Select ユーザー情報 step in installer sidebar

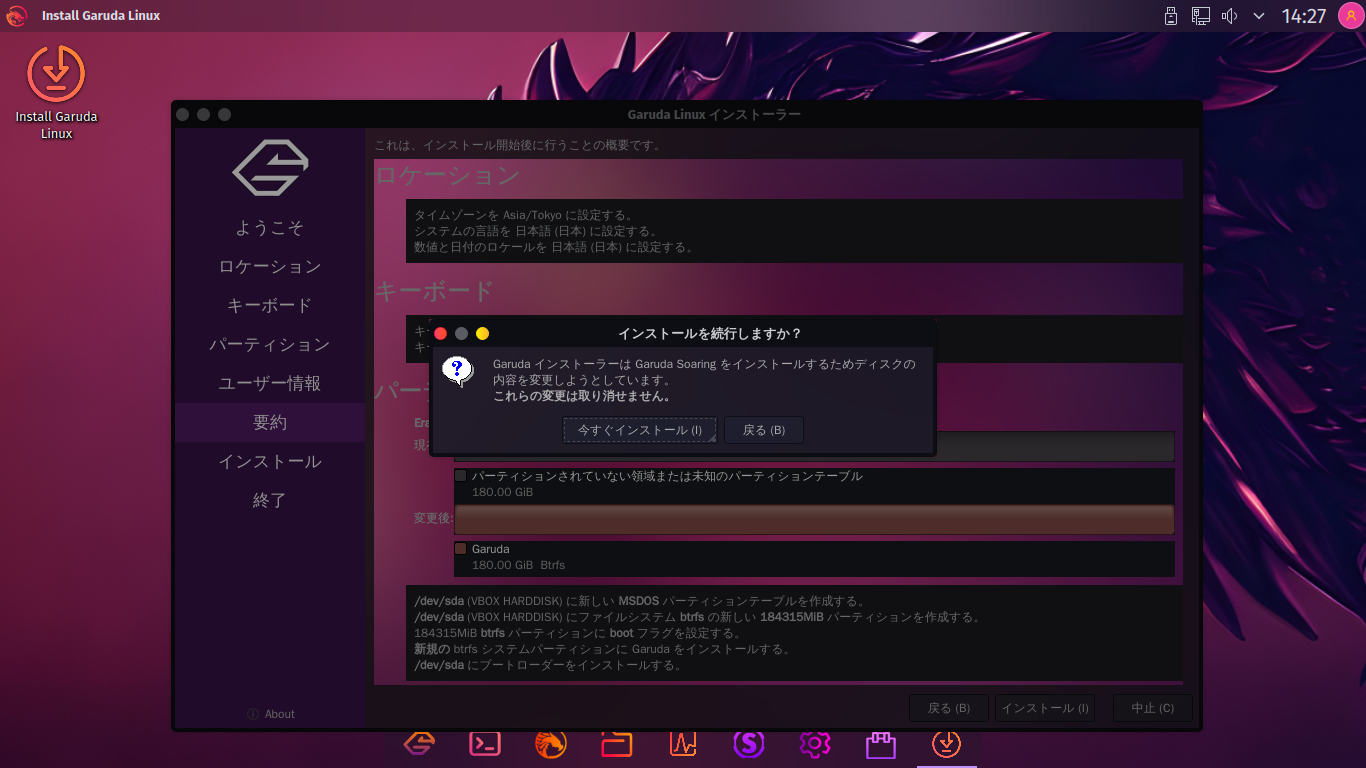click(x=270, y=383)
